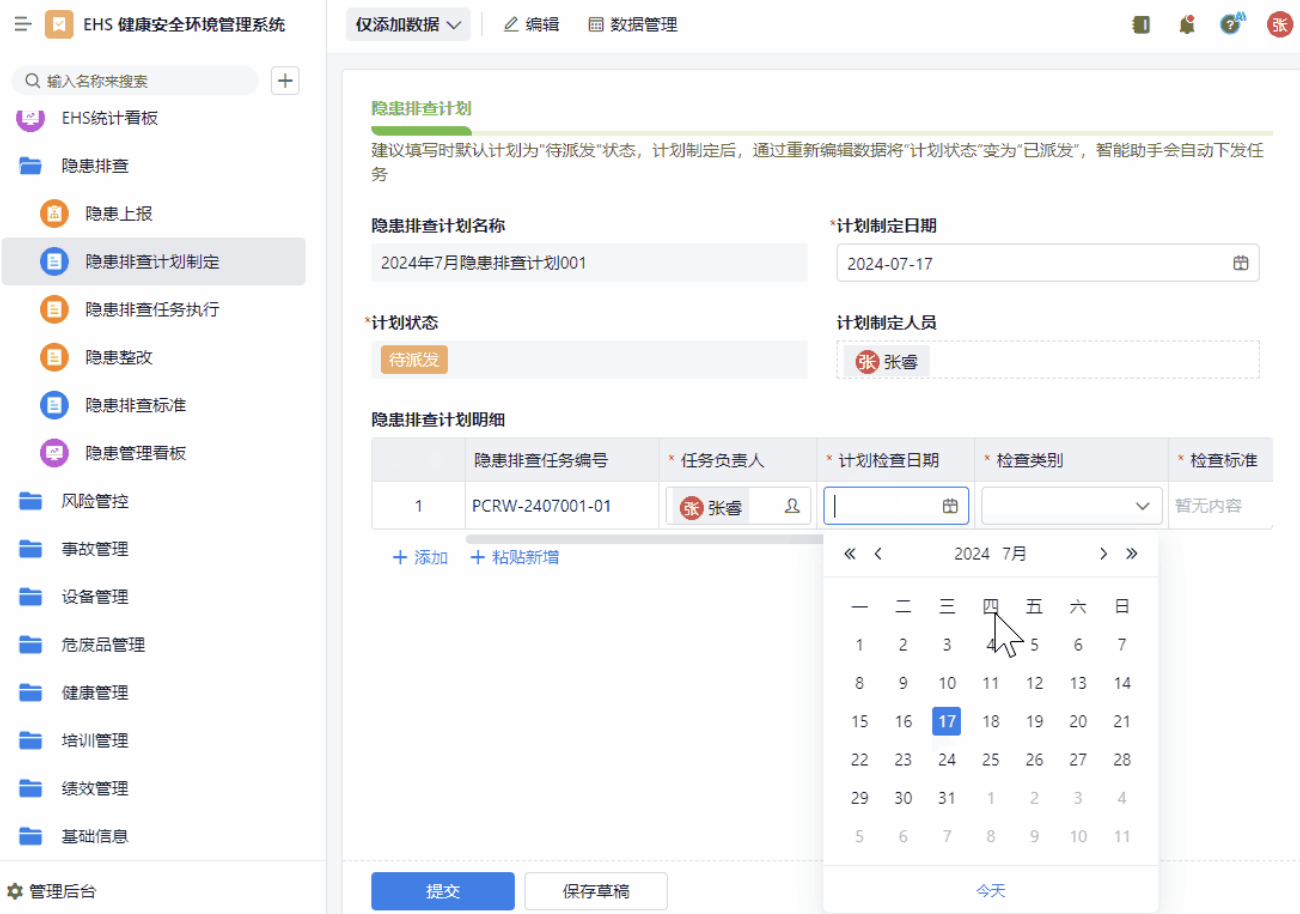Image resolution: width=1300 pixels, height=914 pixels.
Task: Click the address book icon in top bar
Action: (1141, 25)
